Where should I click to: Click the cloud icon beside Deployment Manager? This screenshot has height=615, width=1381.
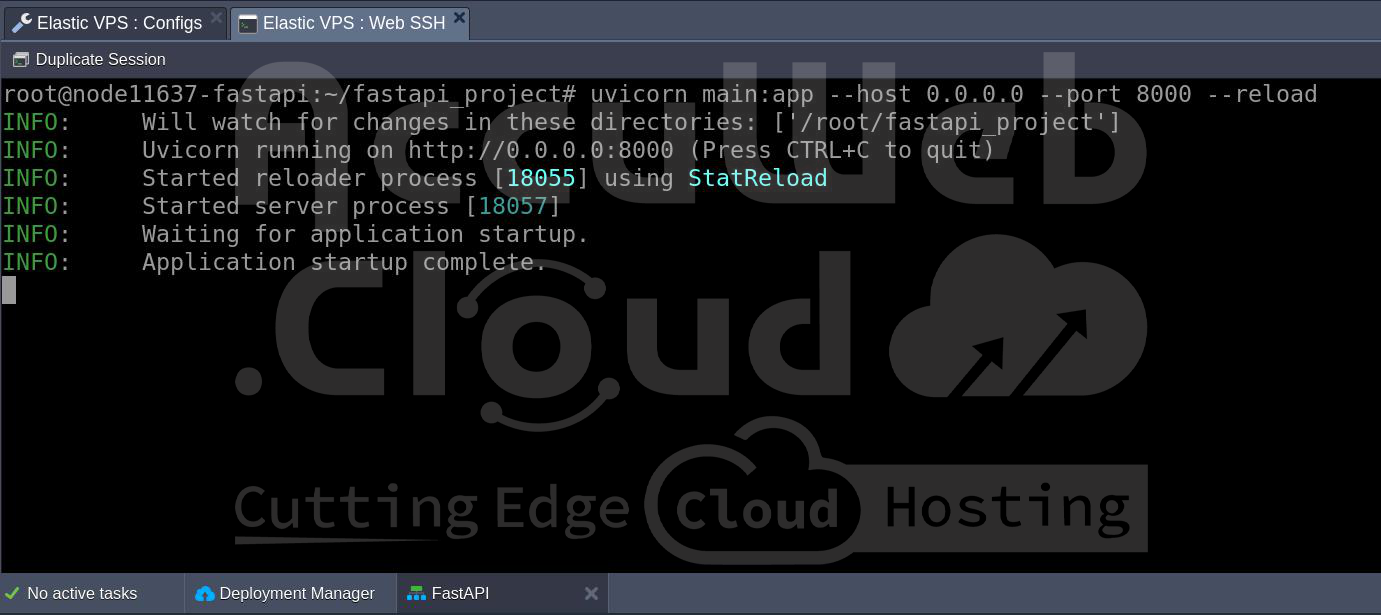coord(205,593)
